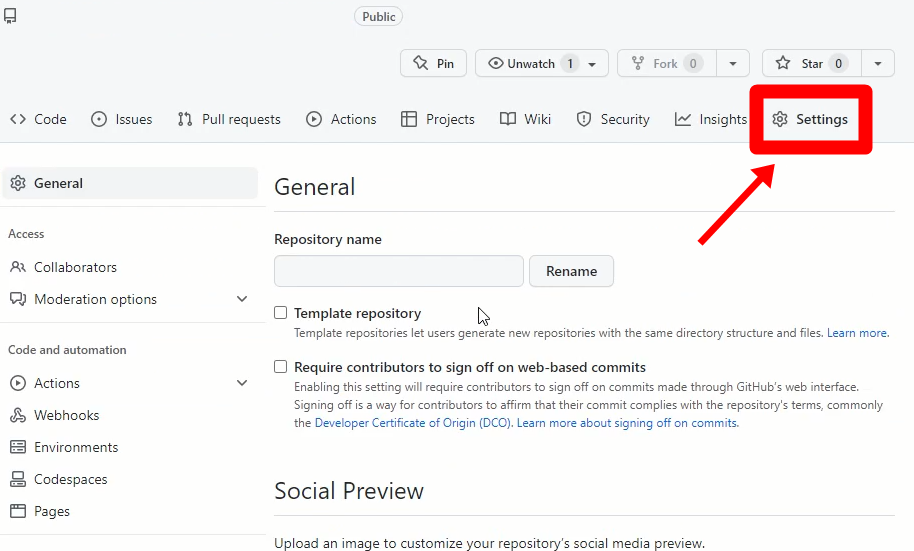This screenshot has width=914, height=551.
Task: Click the Code and automation section label
Action: tap(67, 350)
